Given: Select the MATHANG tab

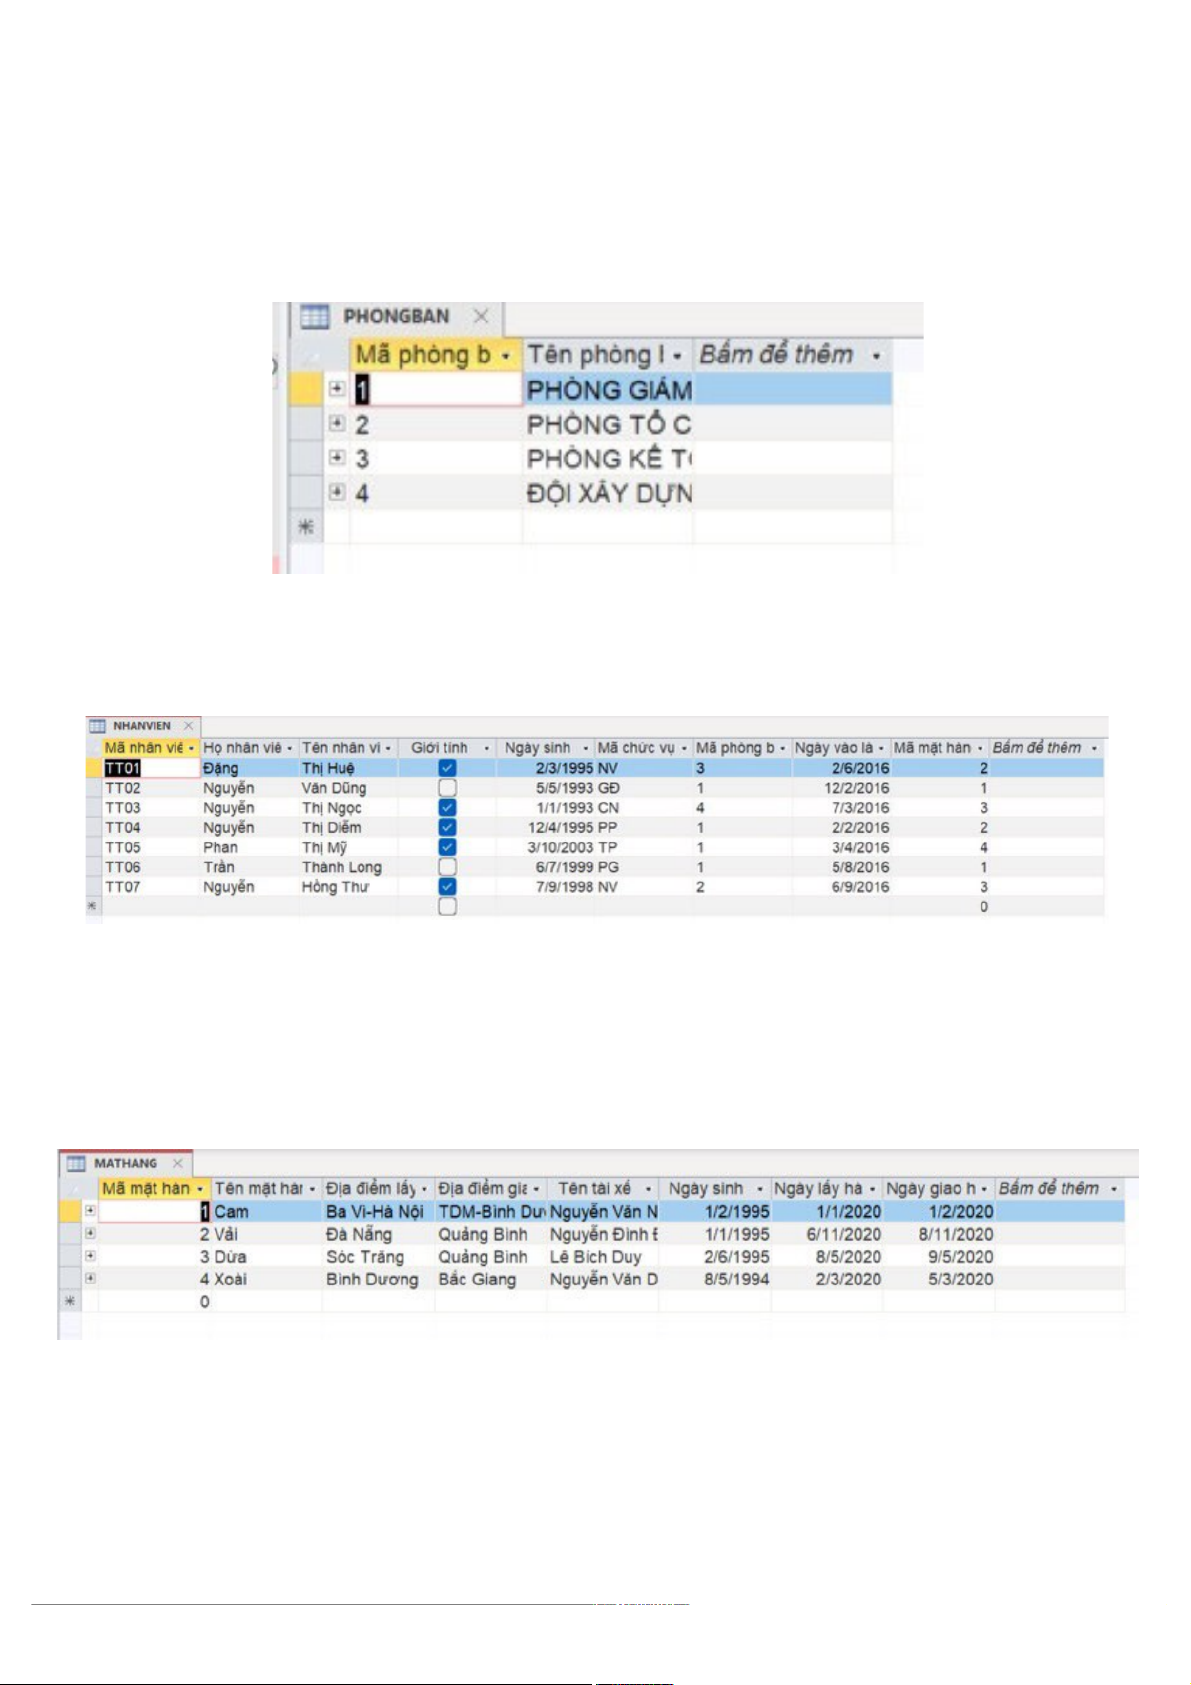Looking at the screenshot, I should (125, 1164).
